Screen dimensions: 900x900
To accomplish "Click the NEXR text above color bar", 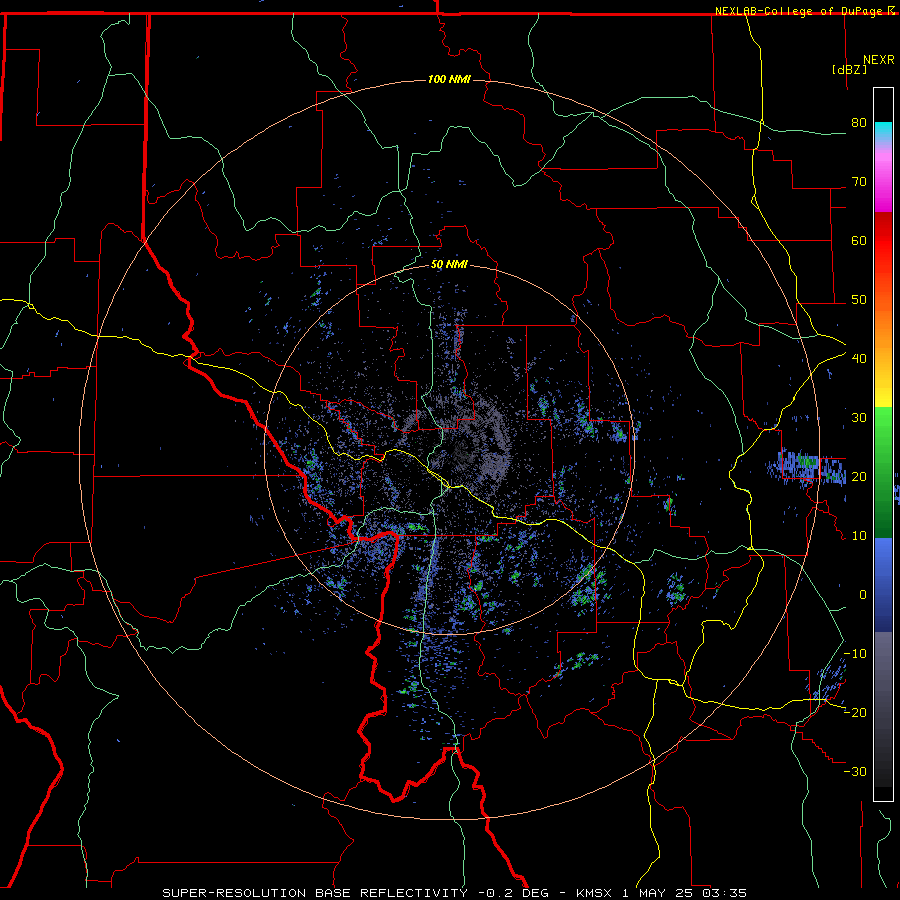I will pyautogui.click(x=879, y=60).
